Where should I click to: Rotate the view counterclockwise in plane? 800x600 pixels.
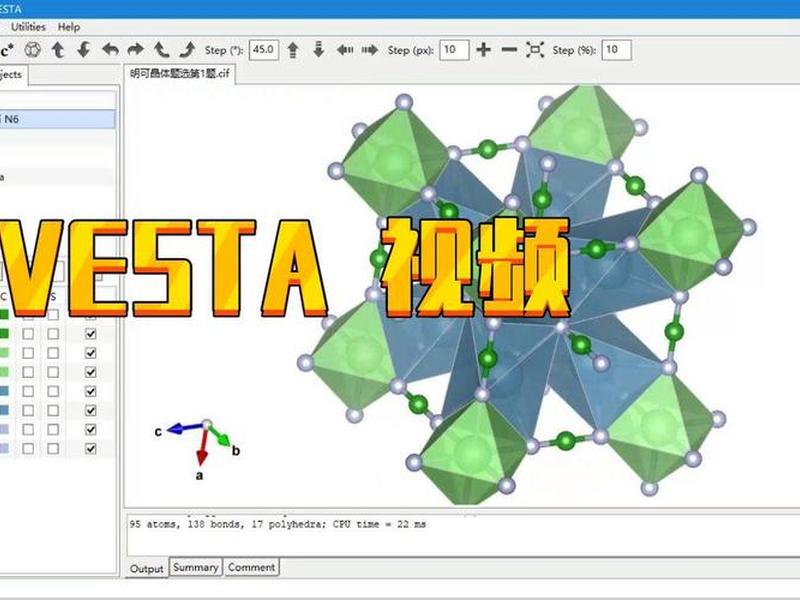click(162, 50)
